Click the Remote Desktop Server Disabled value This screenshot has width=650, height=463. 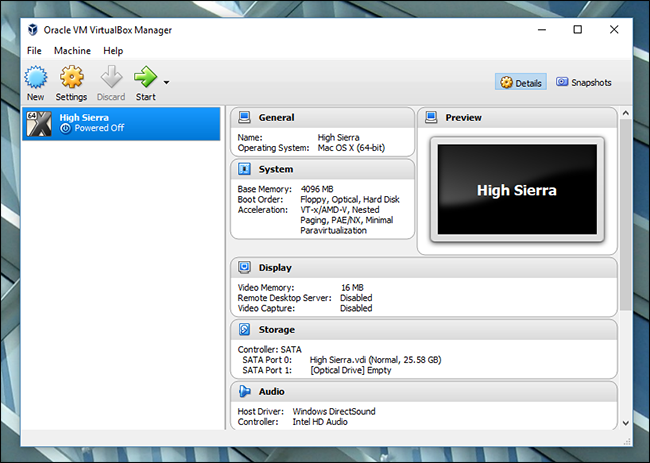click(356, 298)
